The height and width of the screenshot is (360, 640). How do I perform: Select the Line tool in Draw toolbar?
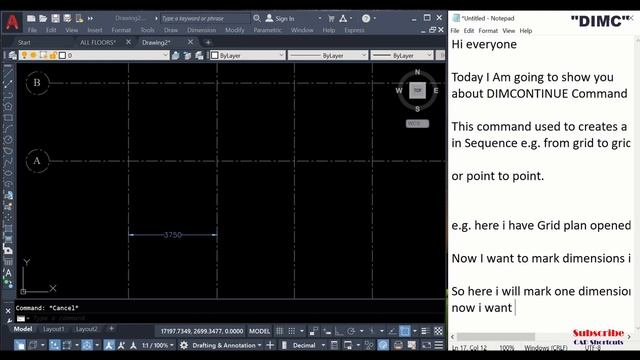click(x=8, y=72)
